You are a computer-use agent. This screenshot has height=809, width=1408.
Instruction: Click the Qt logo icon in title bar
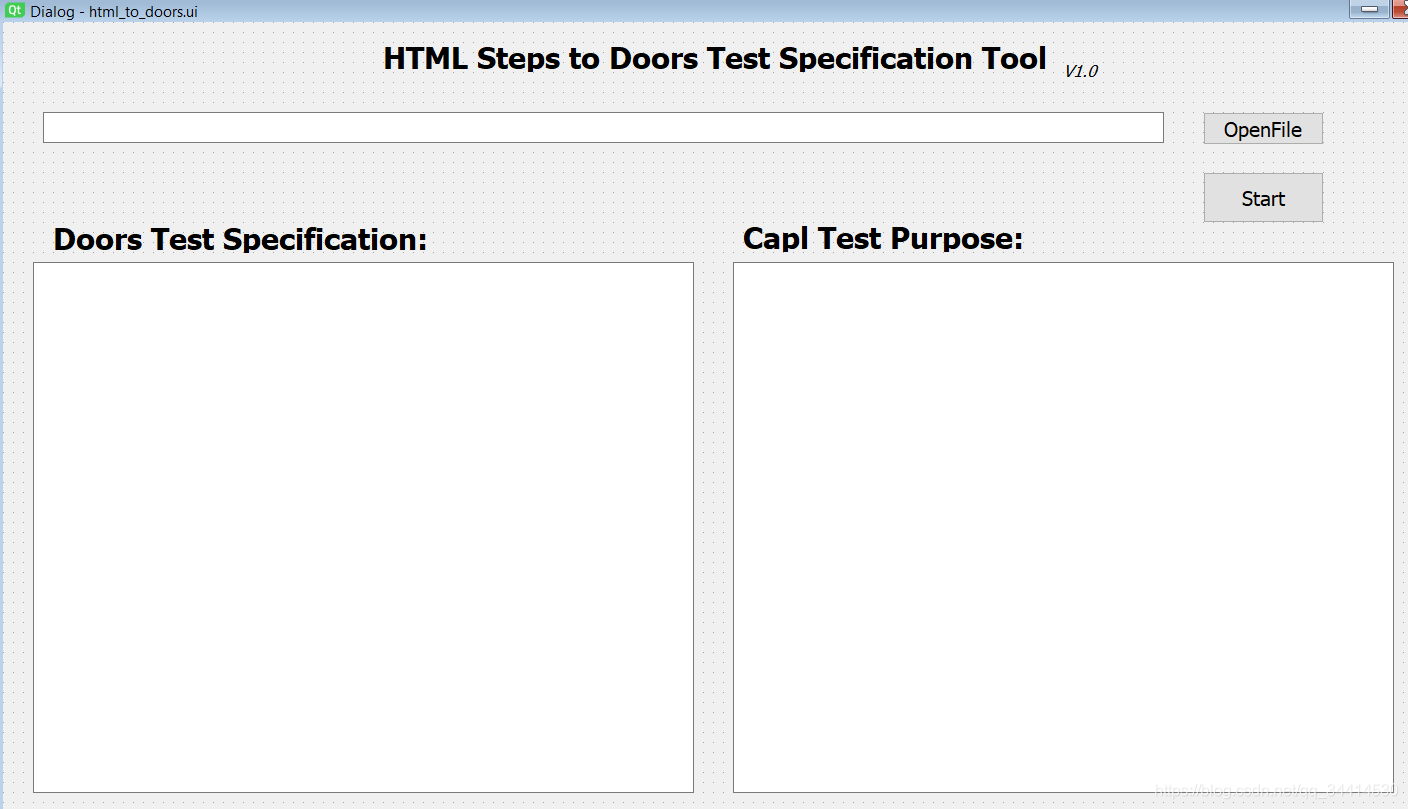point(15,10)
